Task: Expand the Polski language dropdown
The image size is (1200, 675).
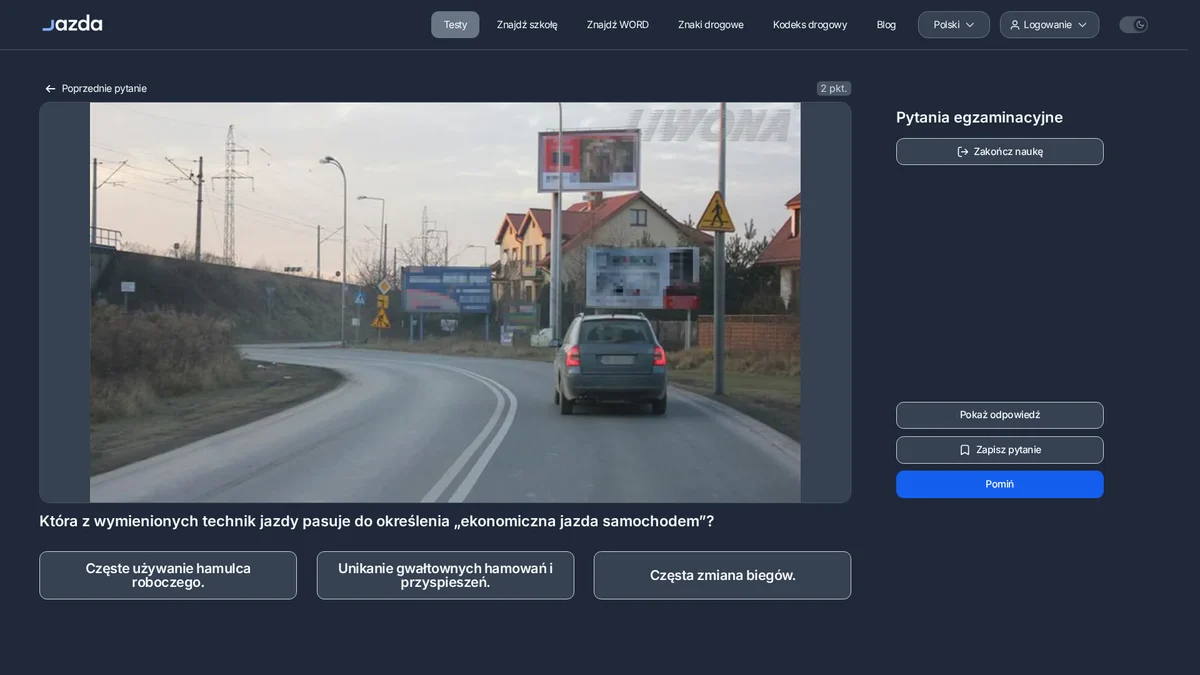Action: pyautogui.click(x=954, y=25)
